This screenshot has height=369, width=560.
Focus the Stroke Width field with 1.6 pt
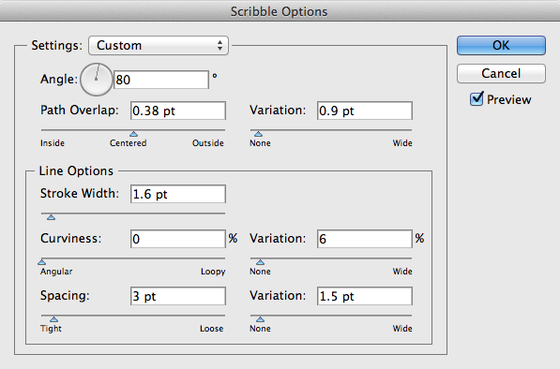pos(178,194)
